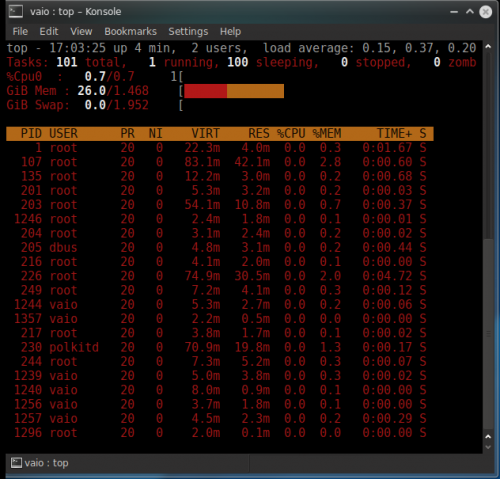The image size is (500, 479).
Task: Click the orange portion of memory bar
Action: point(255,91)
